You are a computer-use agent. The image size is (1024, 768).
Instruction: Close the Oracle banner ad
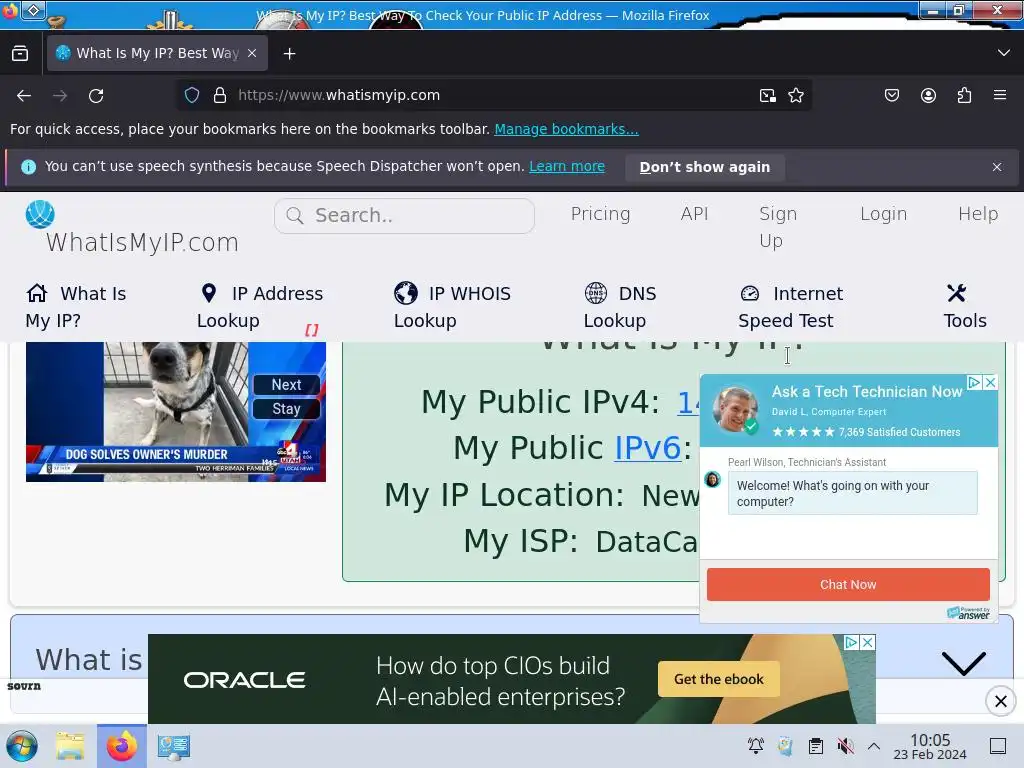coord(868,643)
